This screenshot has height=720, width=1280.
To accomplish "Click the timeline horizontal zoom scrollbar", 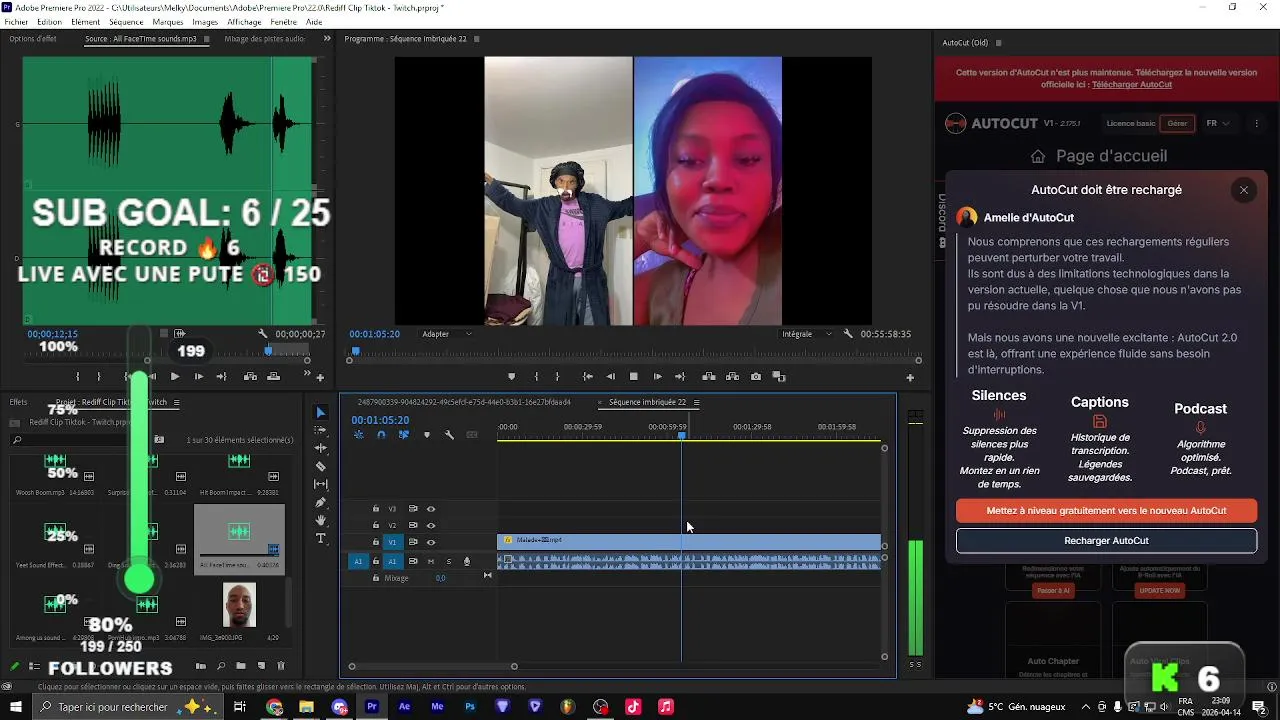I will (x=433, y=666).
